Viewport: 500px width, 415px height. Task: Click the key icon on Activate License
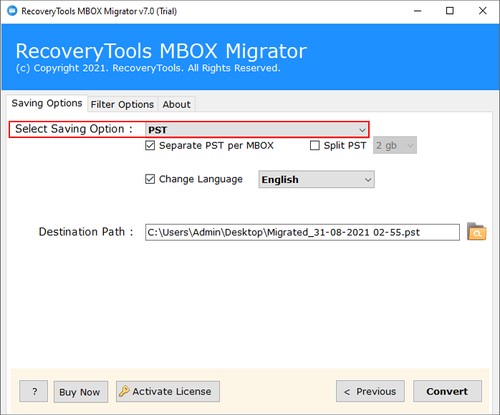[x=124, y=391]
